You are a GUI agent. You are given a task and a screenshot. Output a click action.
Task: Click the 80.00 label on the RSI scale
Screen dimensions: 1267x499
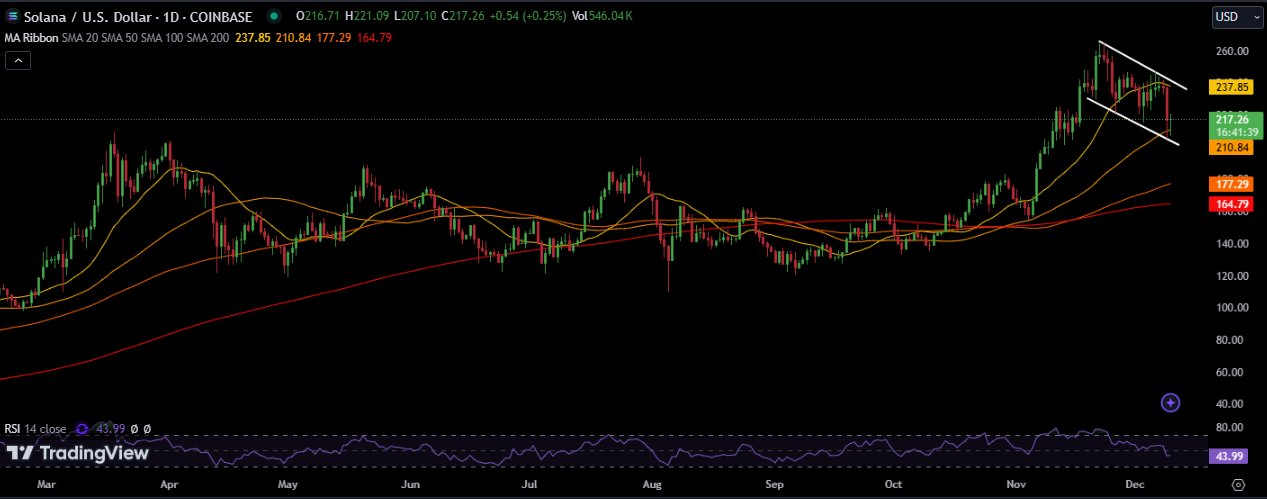click(1229, 428)
